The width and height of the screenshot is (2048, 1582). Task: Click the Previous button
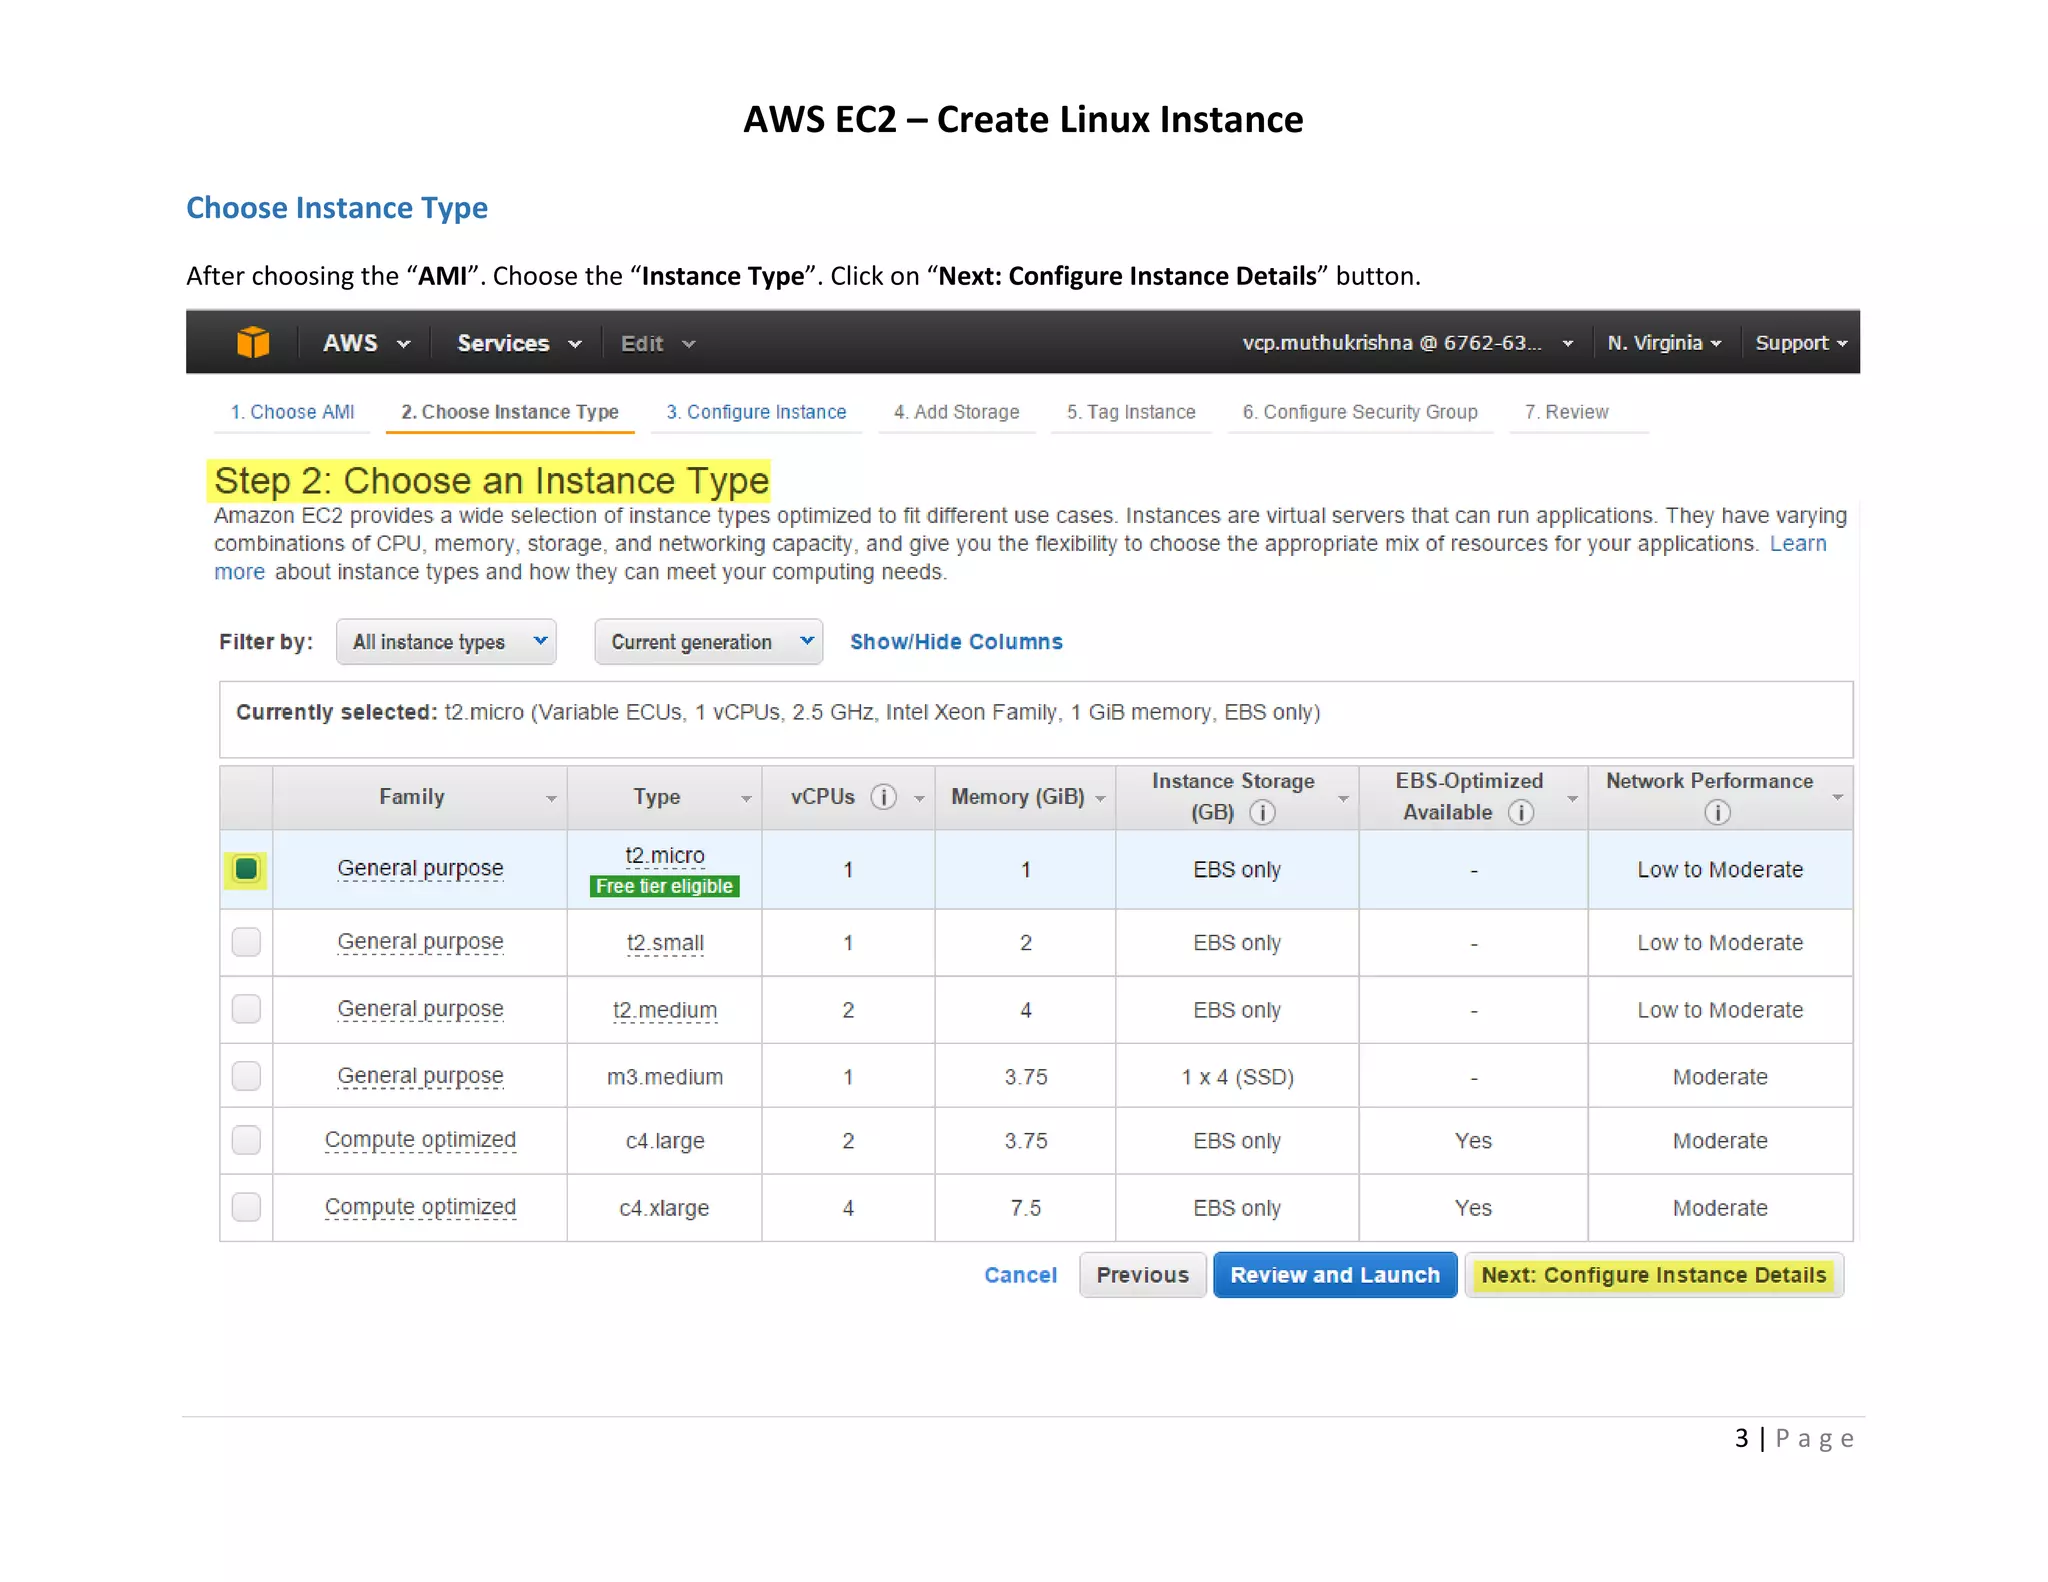pyautogui.click(x=1143, y=1275)
